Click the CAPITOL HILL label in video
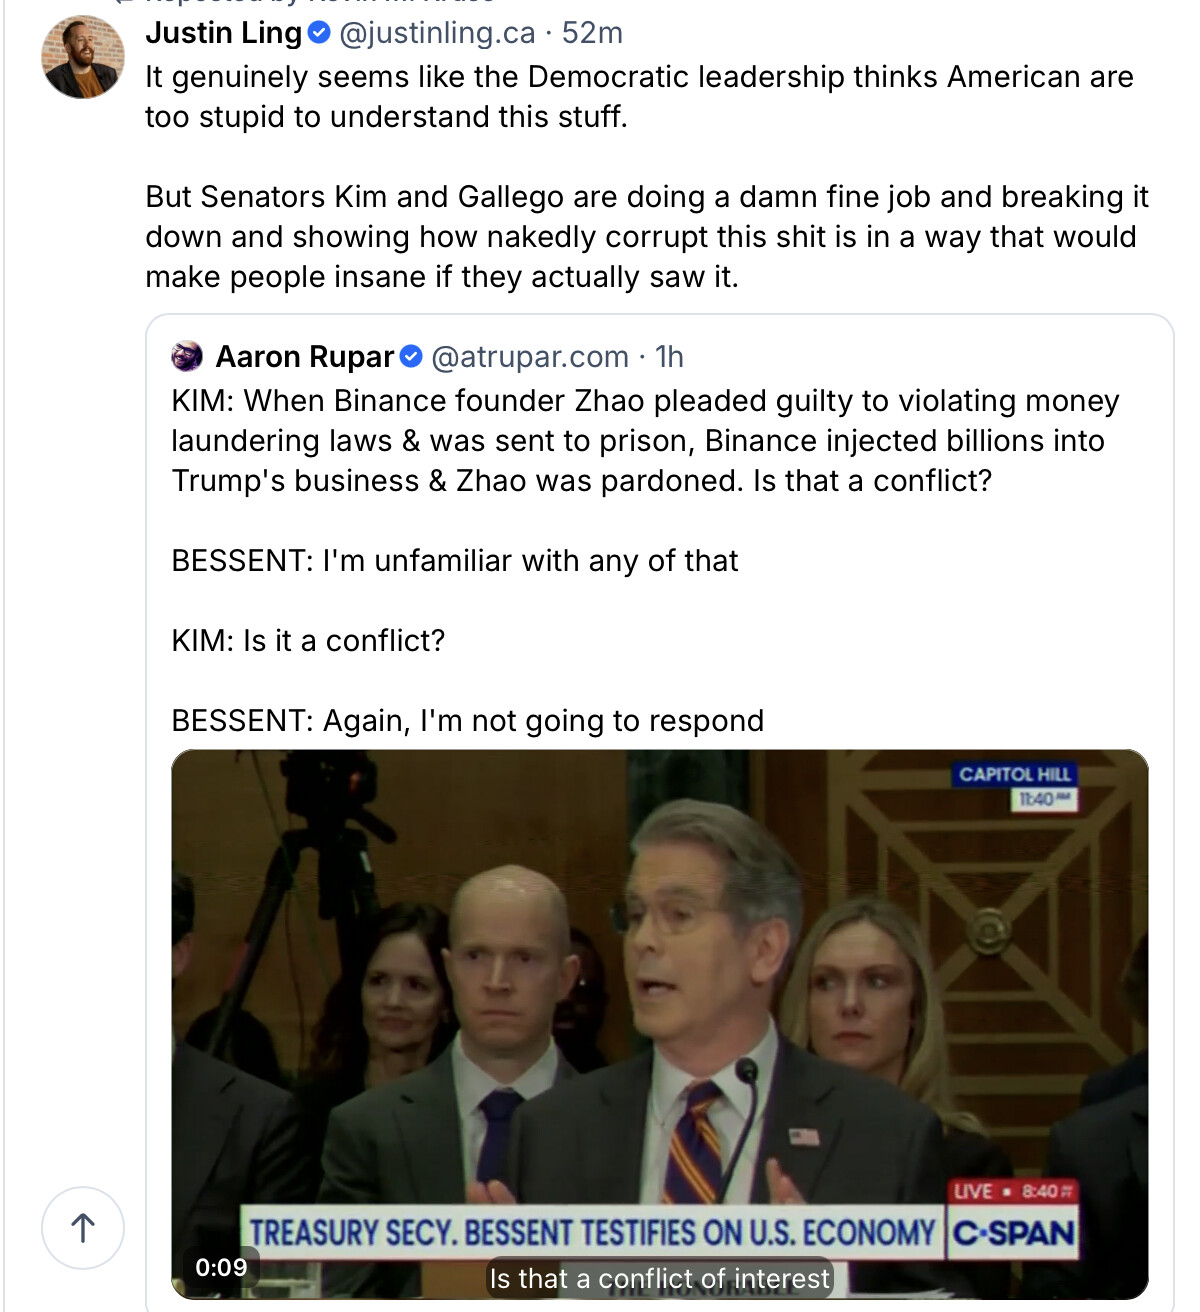This screenshot has height=1312, width=1200. pos(1014,774)
